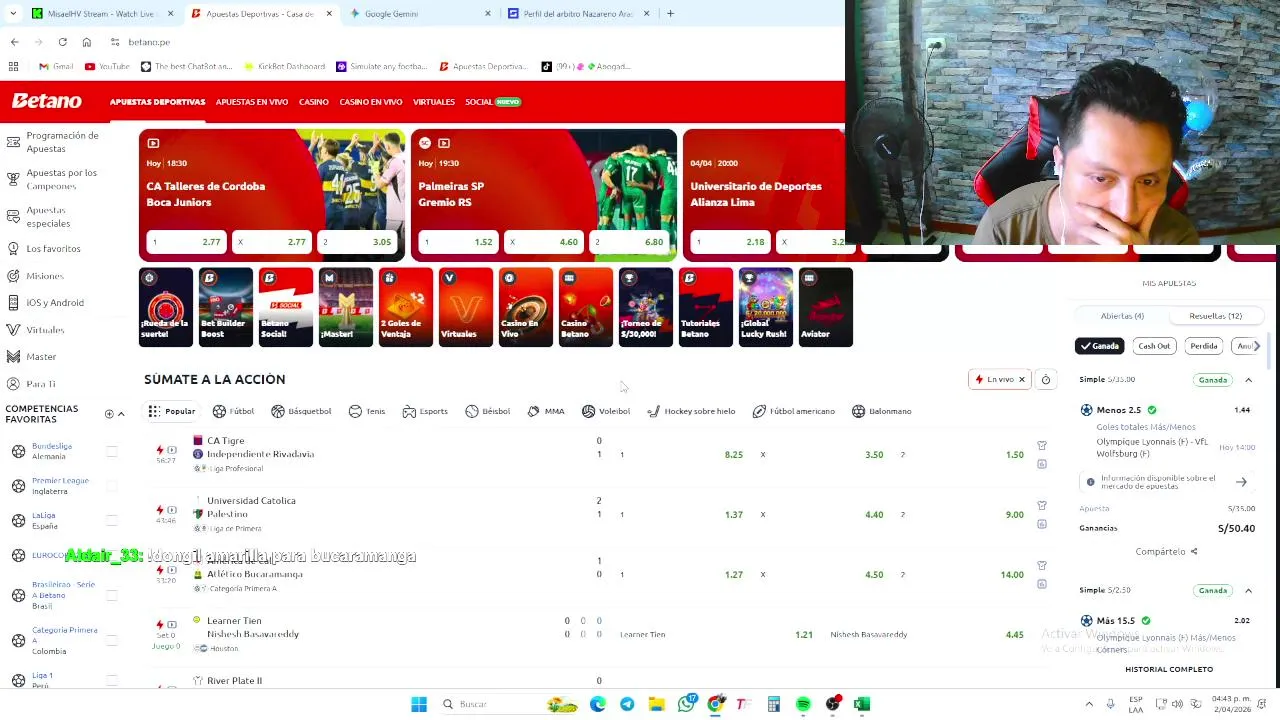
Task: Open the Bet Builder Boost tile
Action: coord(226,307)
